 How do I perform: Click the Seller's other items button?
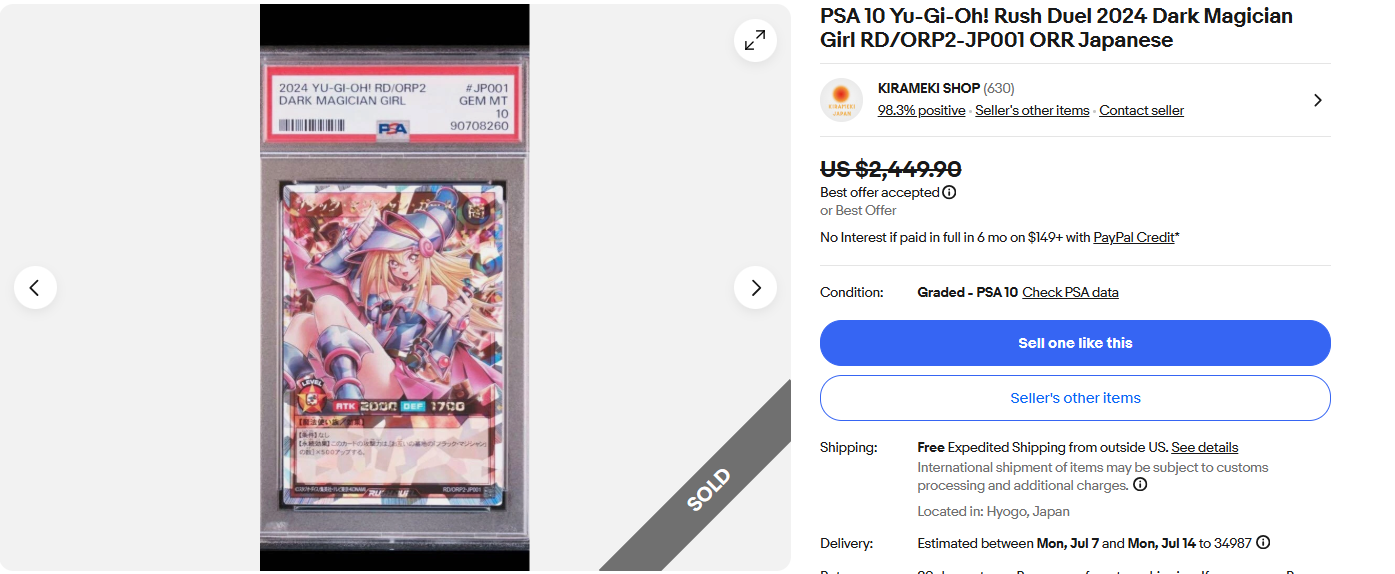point(1075,398)
